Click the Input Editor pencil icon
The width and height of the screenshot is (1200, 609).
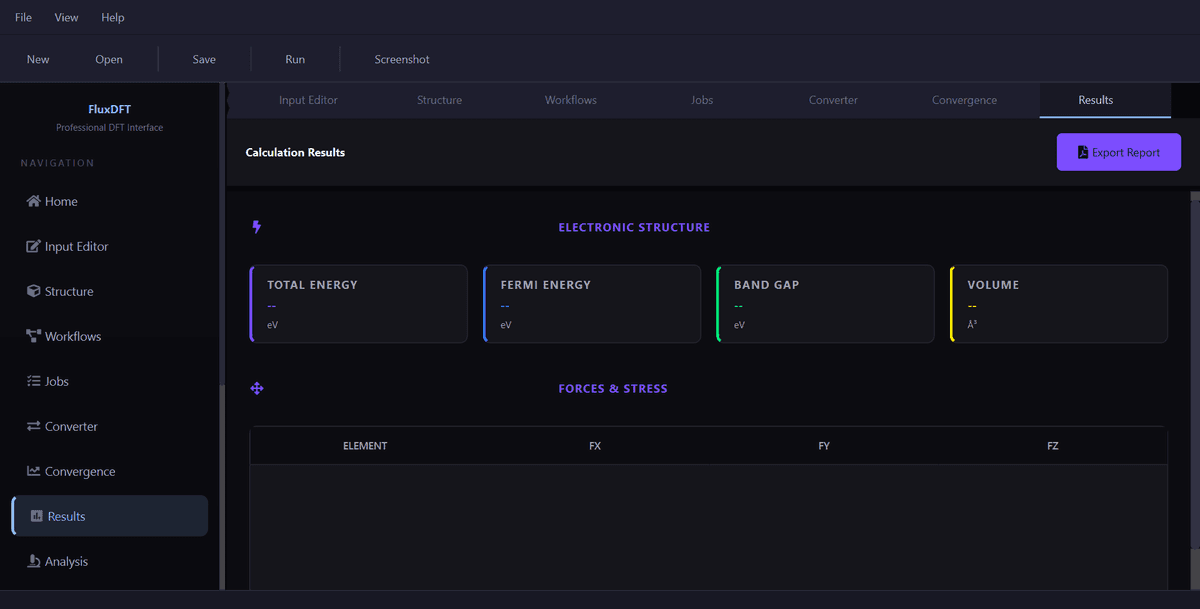33,246
